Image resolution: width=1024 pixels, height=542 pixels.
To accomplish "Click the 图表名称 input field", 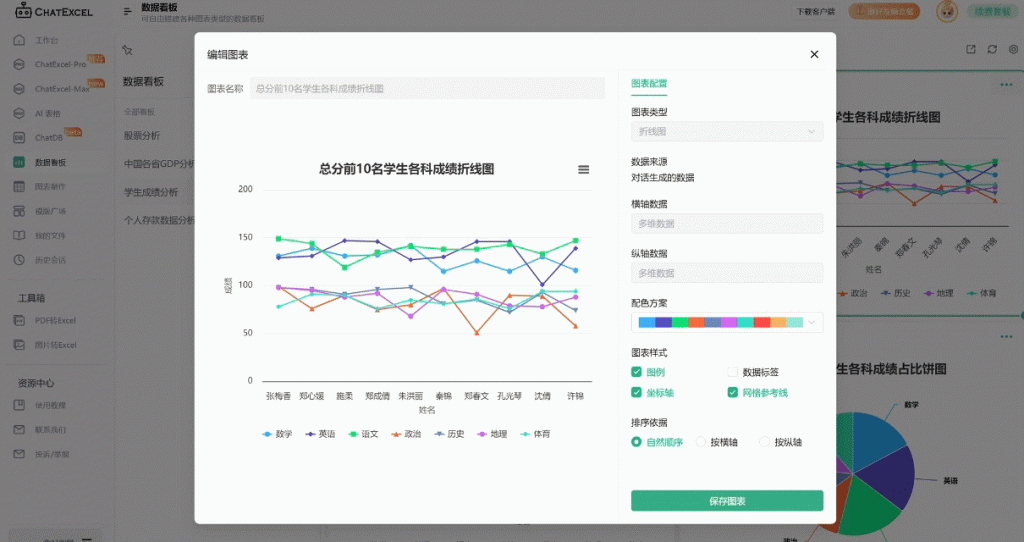I will 427,89.
